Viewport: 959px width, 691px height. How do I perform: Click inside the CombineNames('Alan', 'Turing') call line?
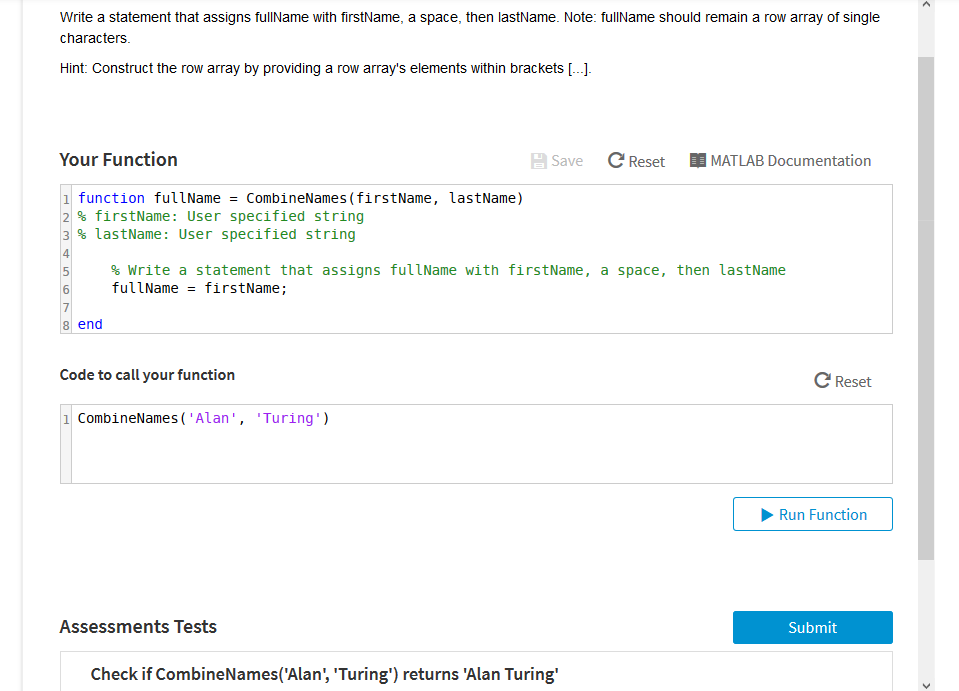(x=200, y=418)
